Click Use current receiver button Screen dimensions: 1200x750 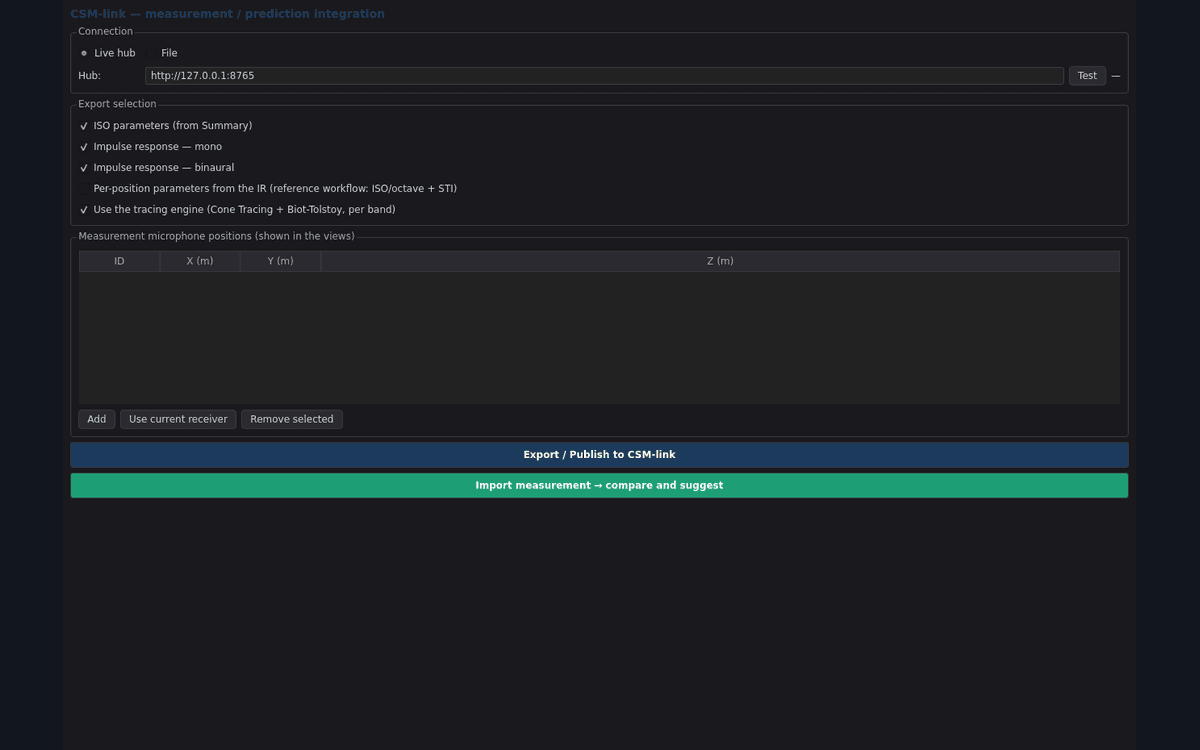tap(178, 420)
